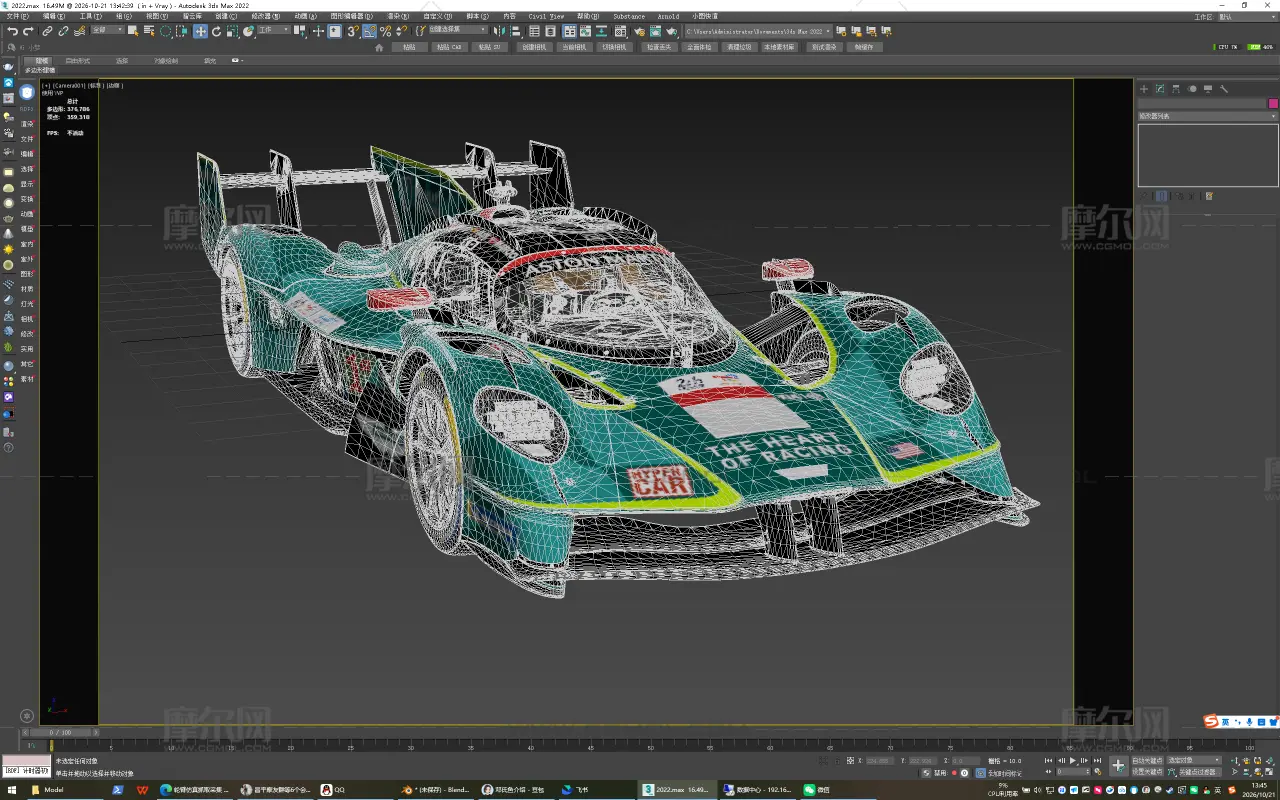Click the render teapot icon in toolbar
This screenshot has height=800, width=1280.
(672, 31)
